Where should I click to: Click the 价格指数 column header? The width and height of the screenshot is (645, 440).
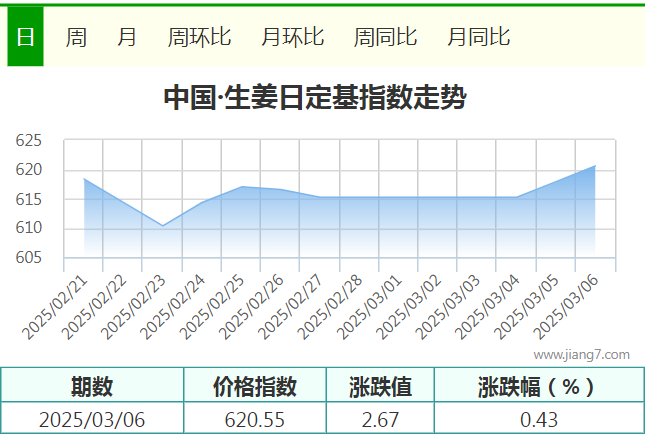(x=255, y=387)
